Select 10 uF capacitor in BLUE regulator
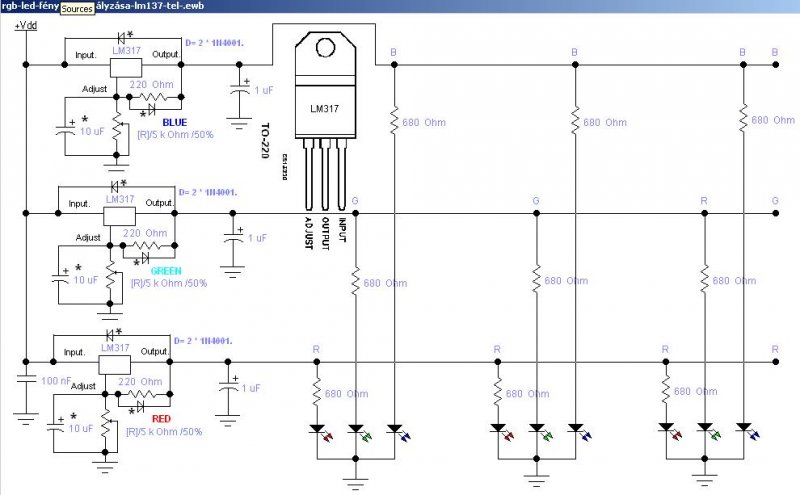This screenshot has width=800, height=495. (x=65, y=130)
